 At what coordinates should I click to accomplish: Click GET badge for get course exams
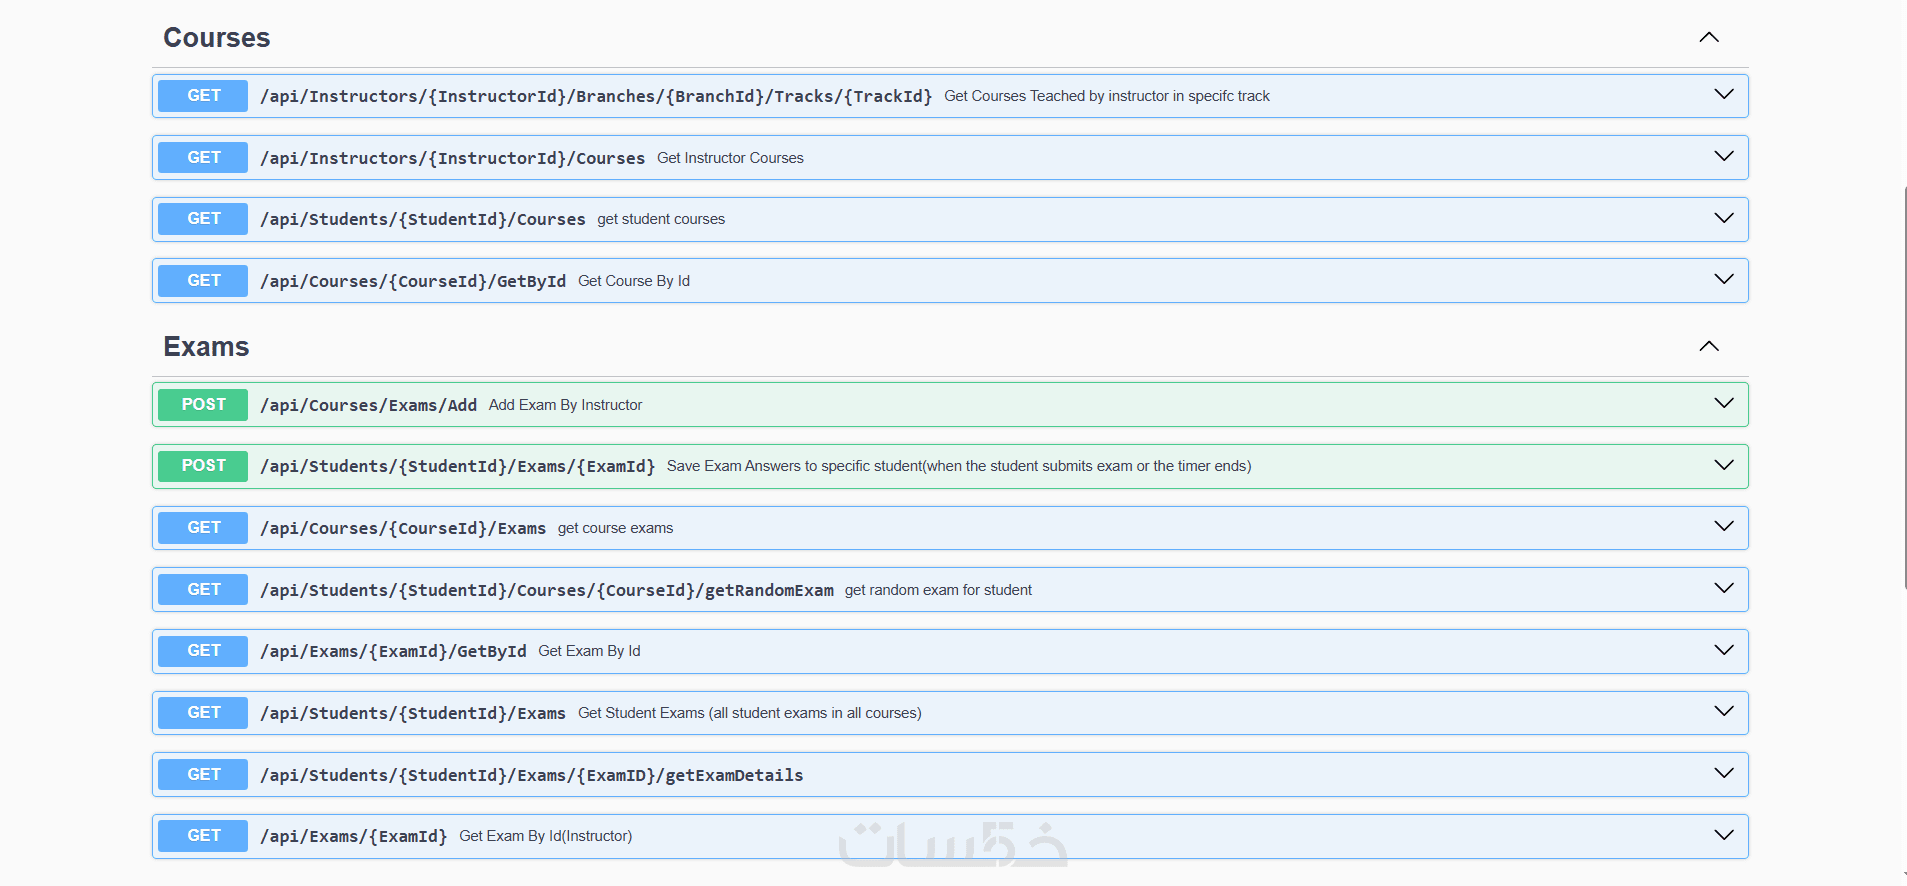(x=203, y=528)
